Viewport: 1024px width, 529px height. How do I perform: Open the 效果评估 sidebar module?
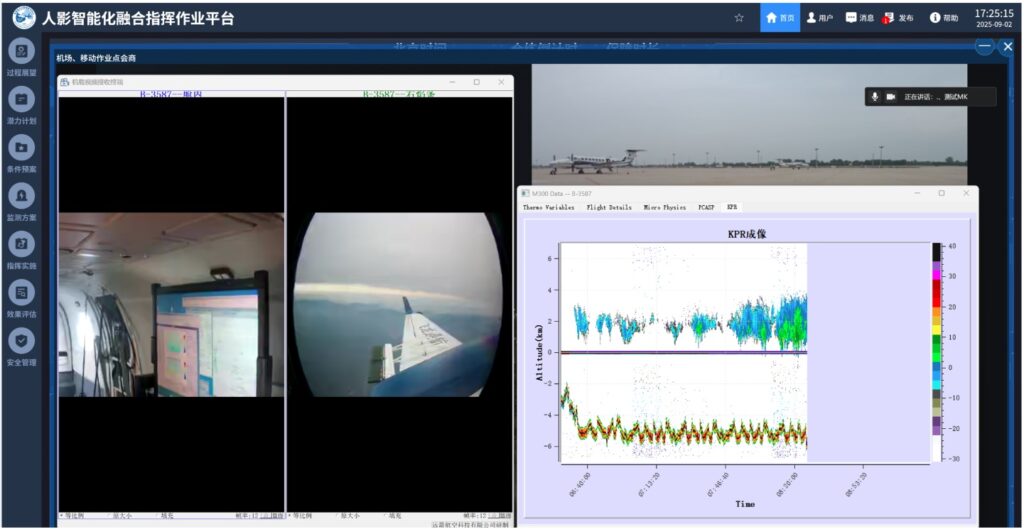21,293
